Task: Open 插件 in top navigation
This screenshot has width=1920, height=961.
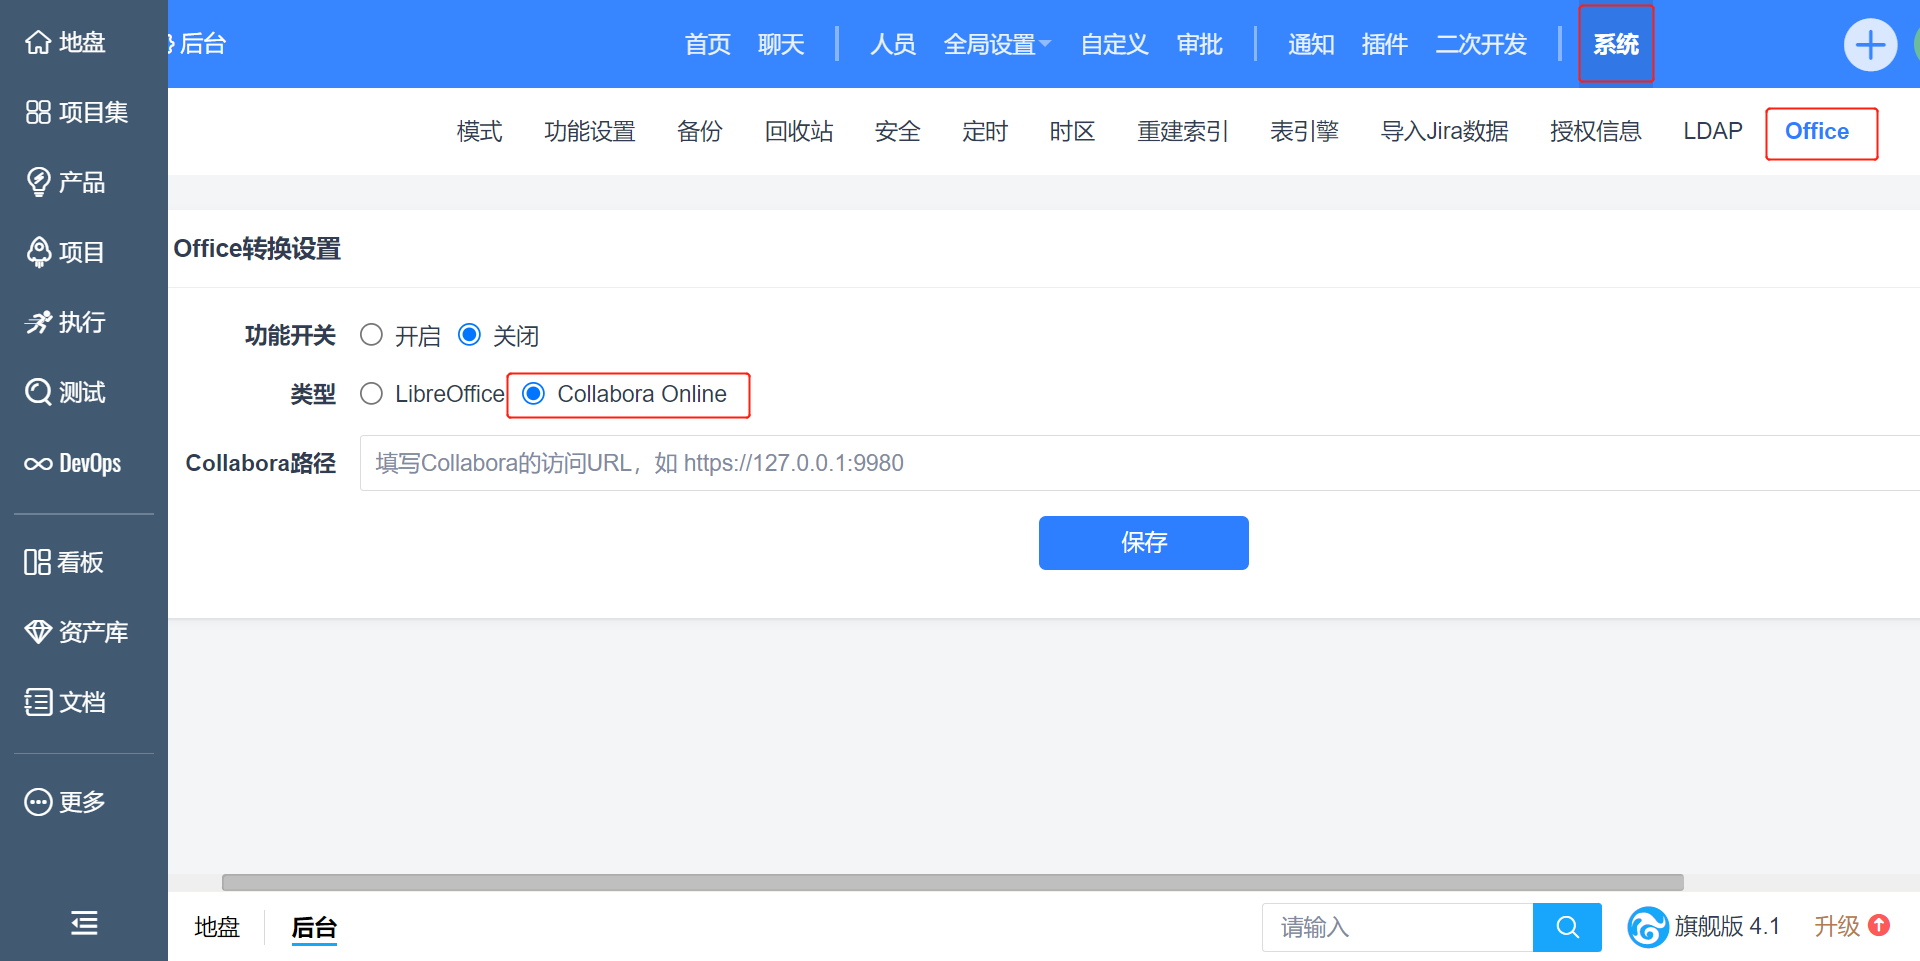Action: (x=1385, y=44)
